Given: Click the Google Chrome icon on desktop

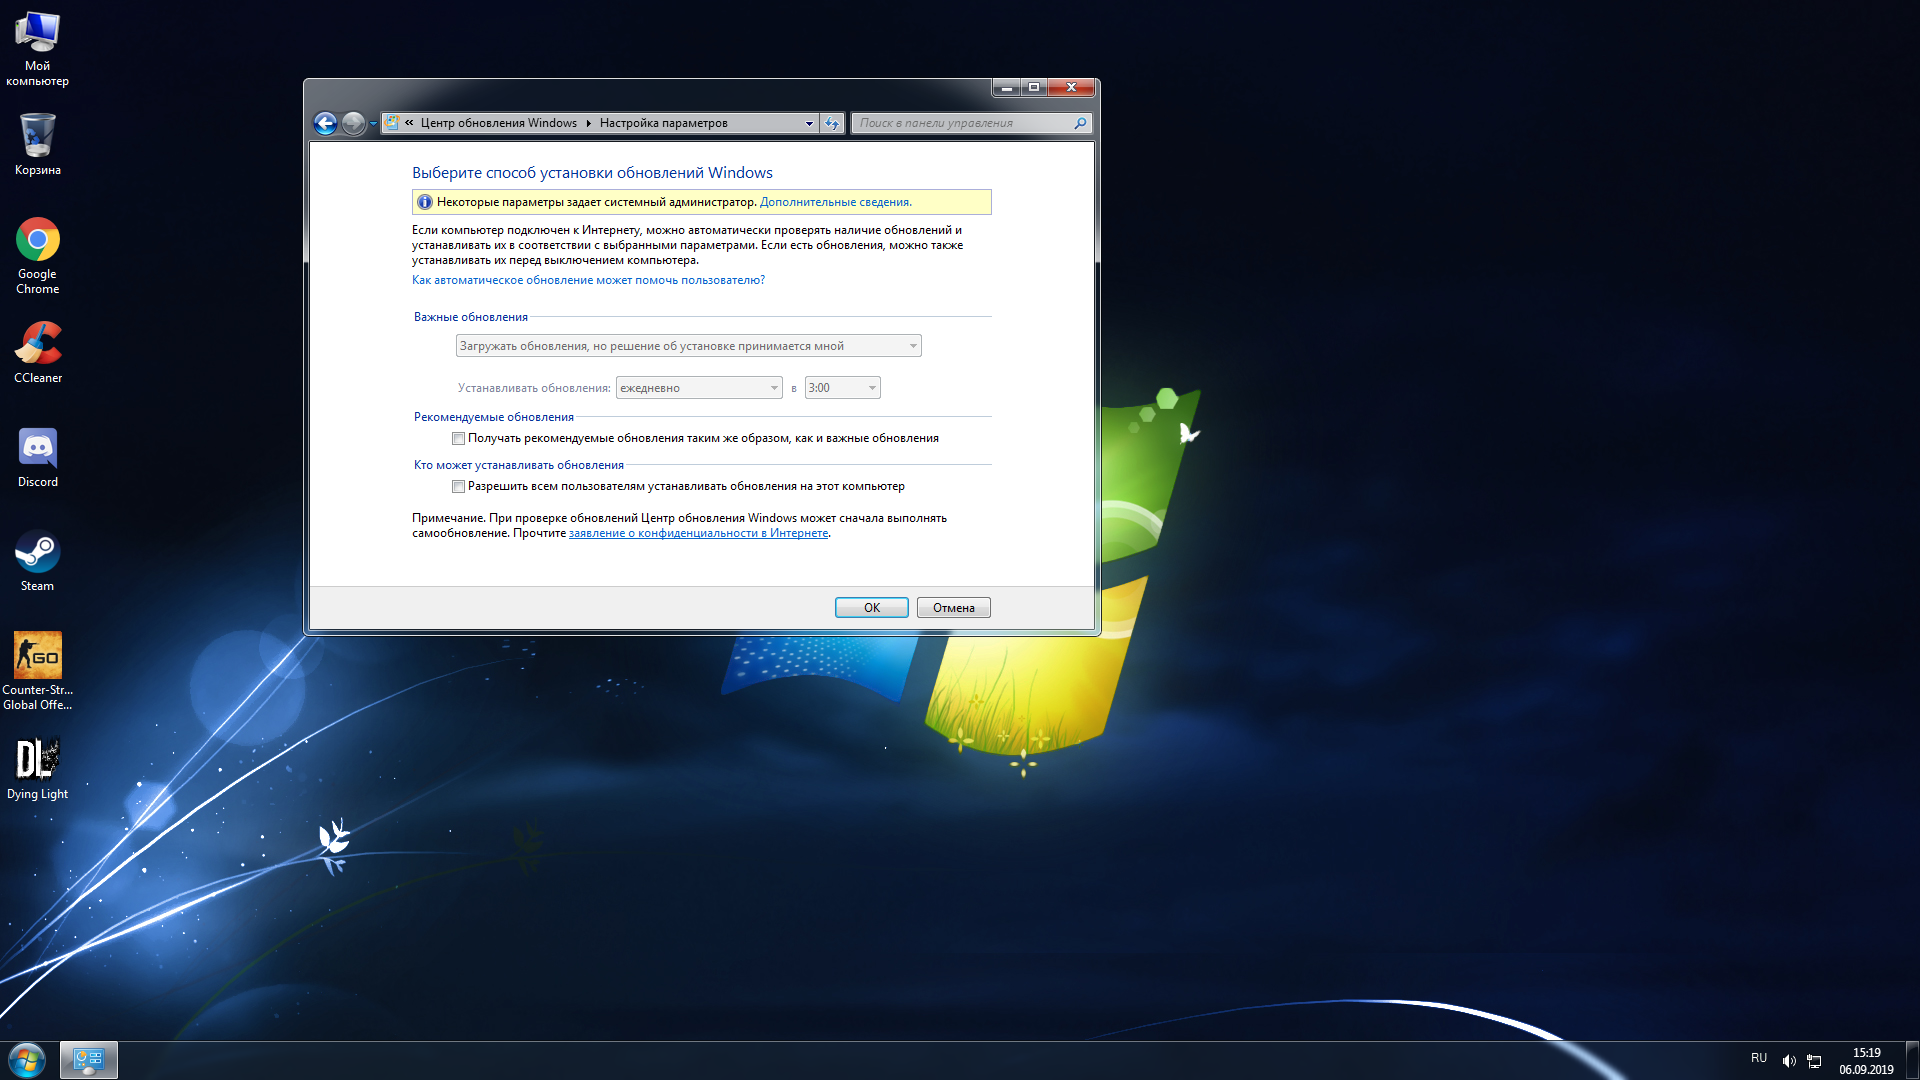Looking at the screenshot, I should 37,241.
